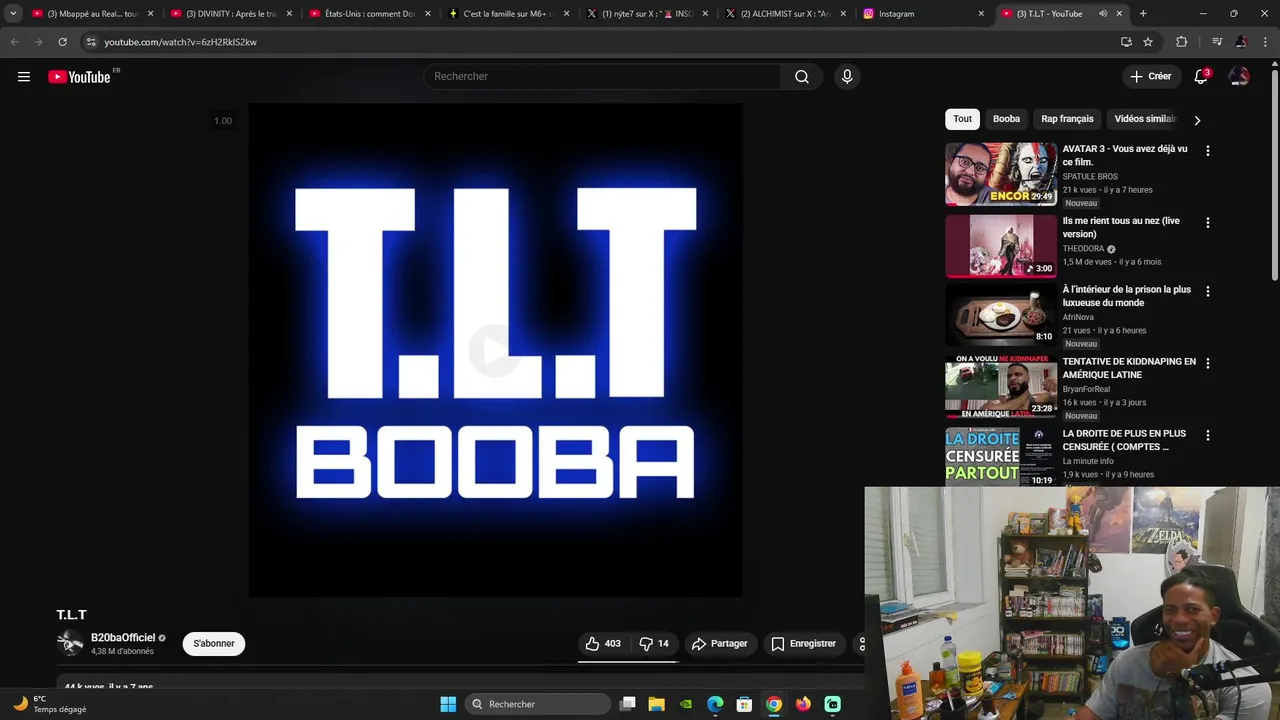Select the Booba filter chip
The image size is (1280, 720).
pyautogui.click(x=1006, y=119)
